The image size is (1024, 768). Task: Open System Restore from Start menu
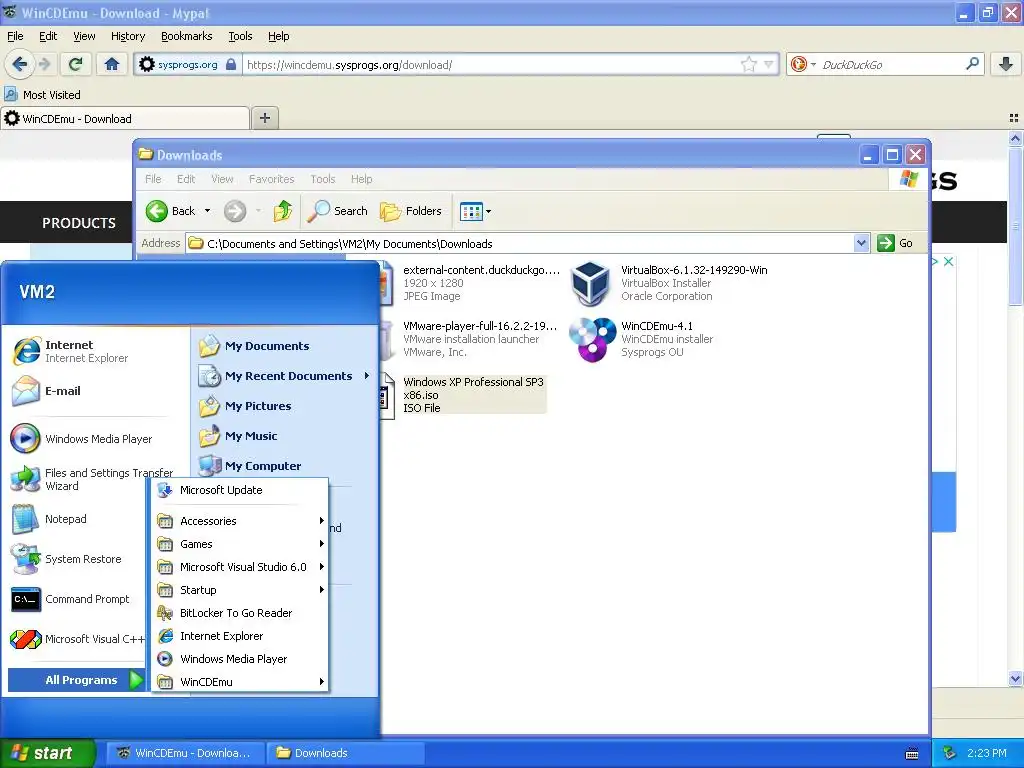pos(67,559)
